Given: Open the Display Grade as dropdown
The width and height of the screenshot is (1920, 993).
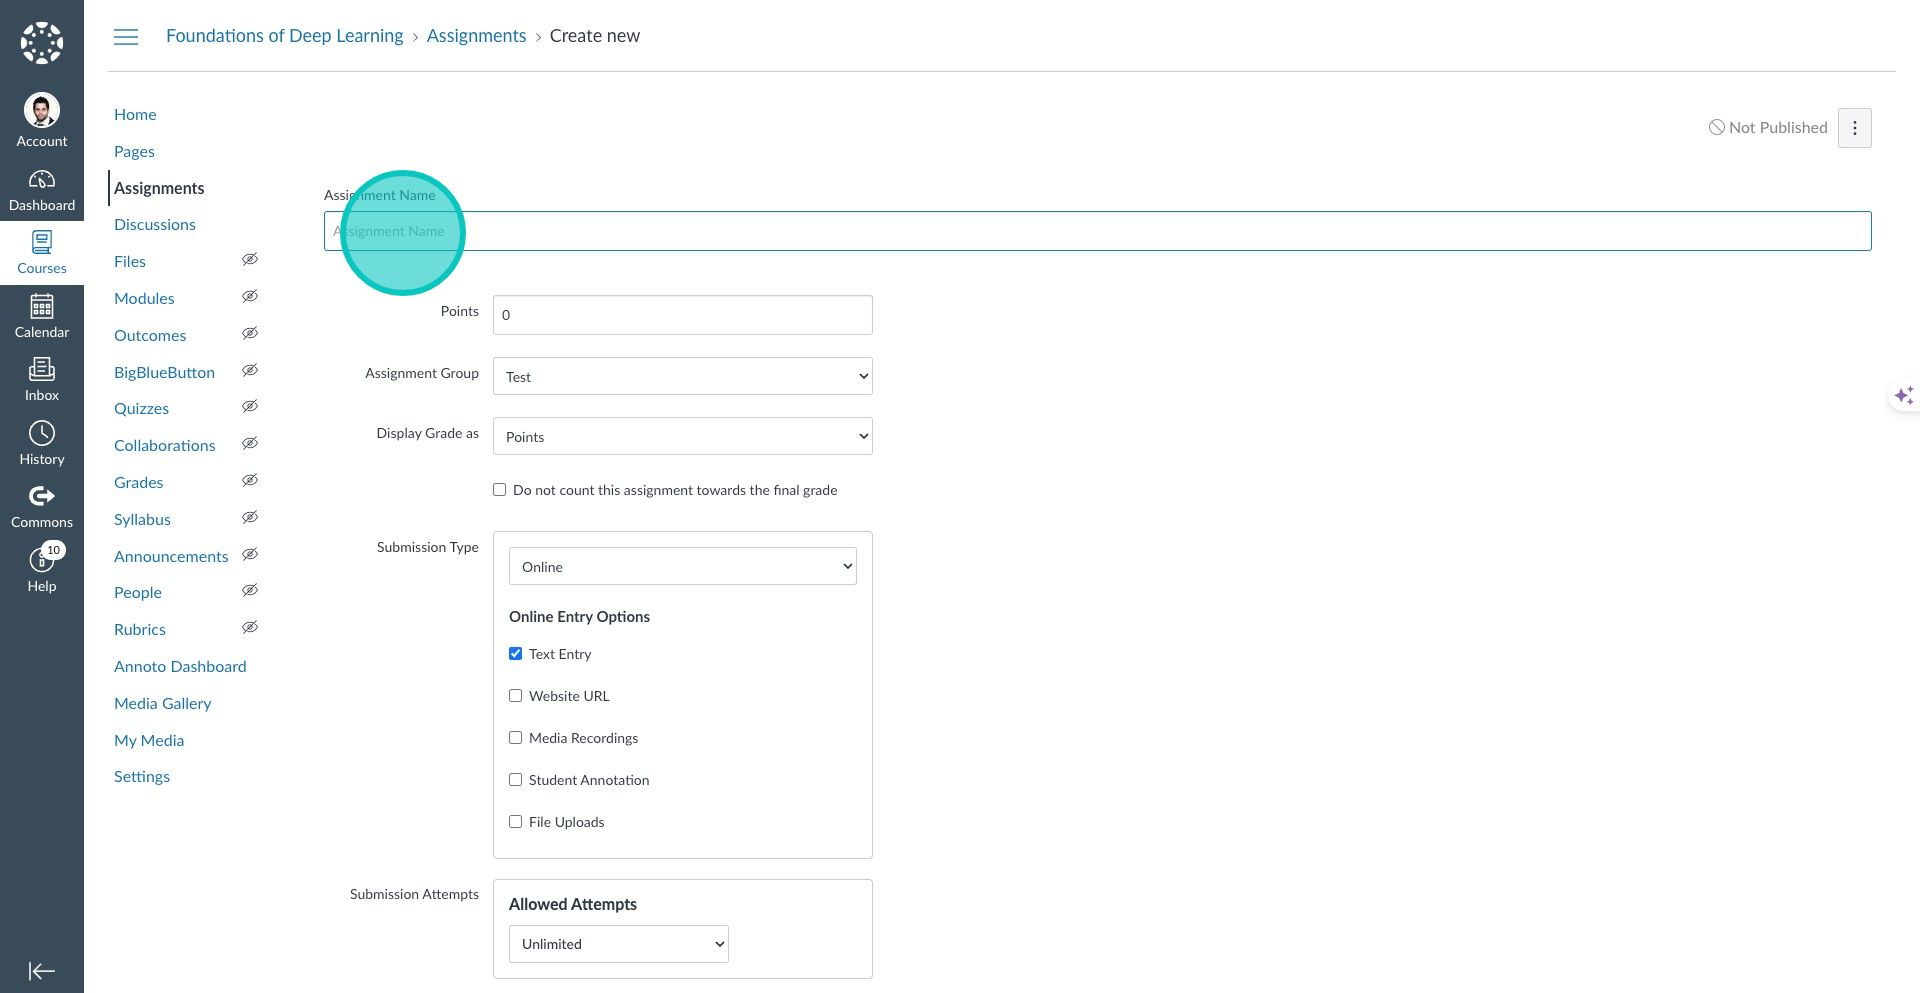Looking at the screenshot, I should click(682, 436).
